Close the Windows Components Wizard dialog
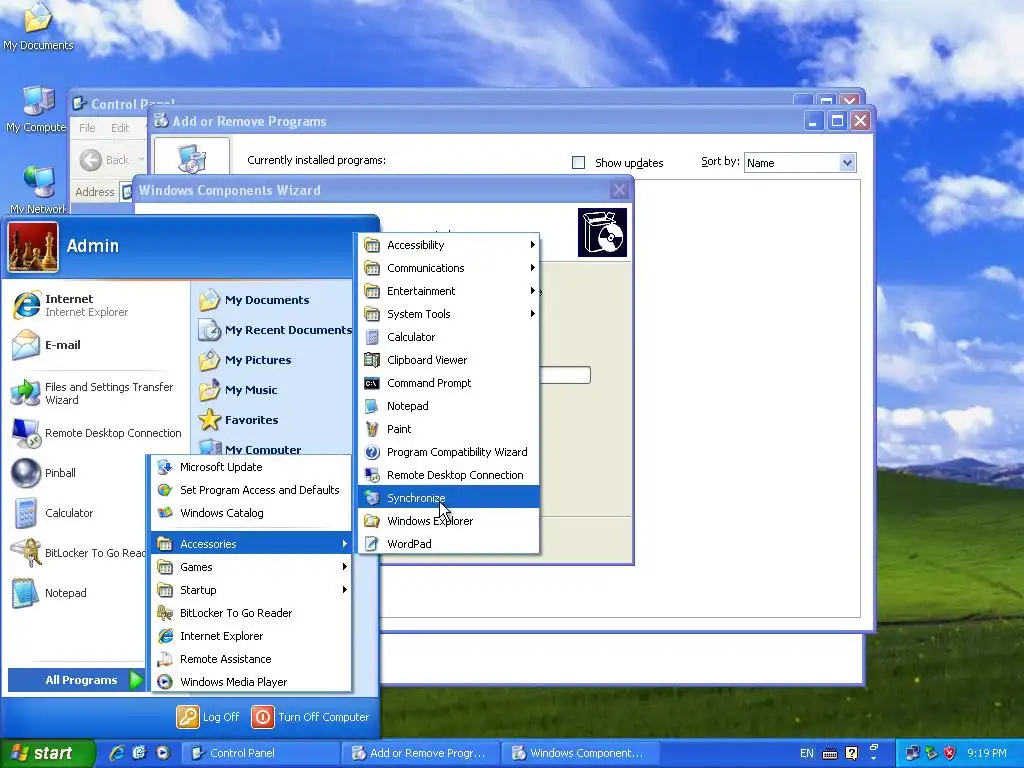Viewport: 1024px width, 768px height. click(x=619, y=190)
